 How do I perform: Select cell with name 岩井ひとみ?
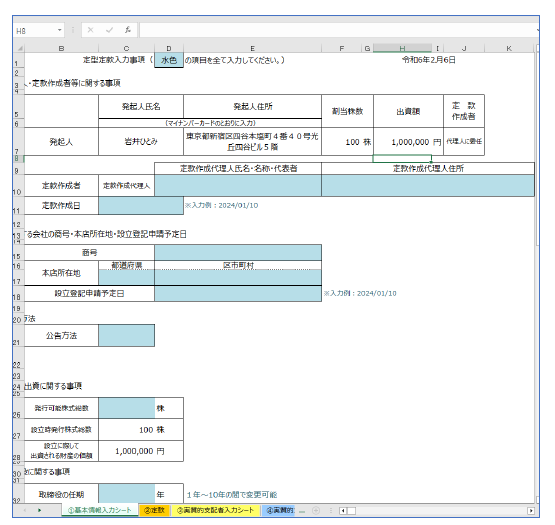click(141, 142)
